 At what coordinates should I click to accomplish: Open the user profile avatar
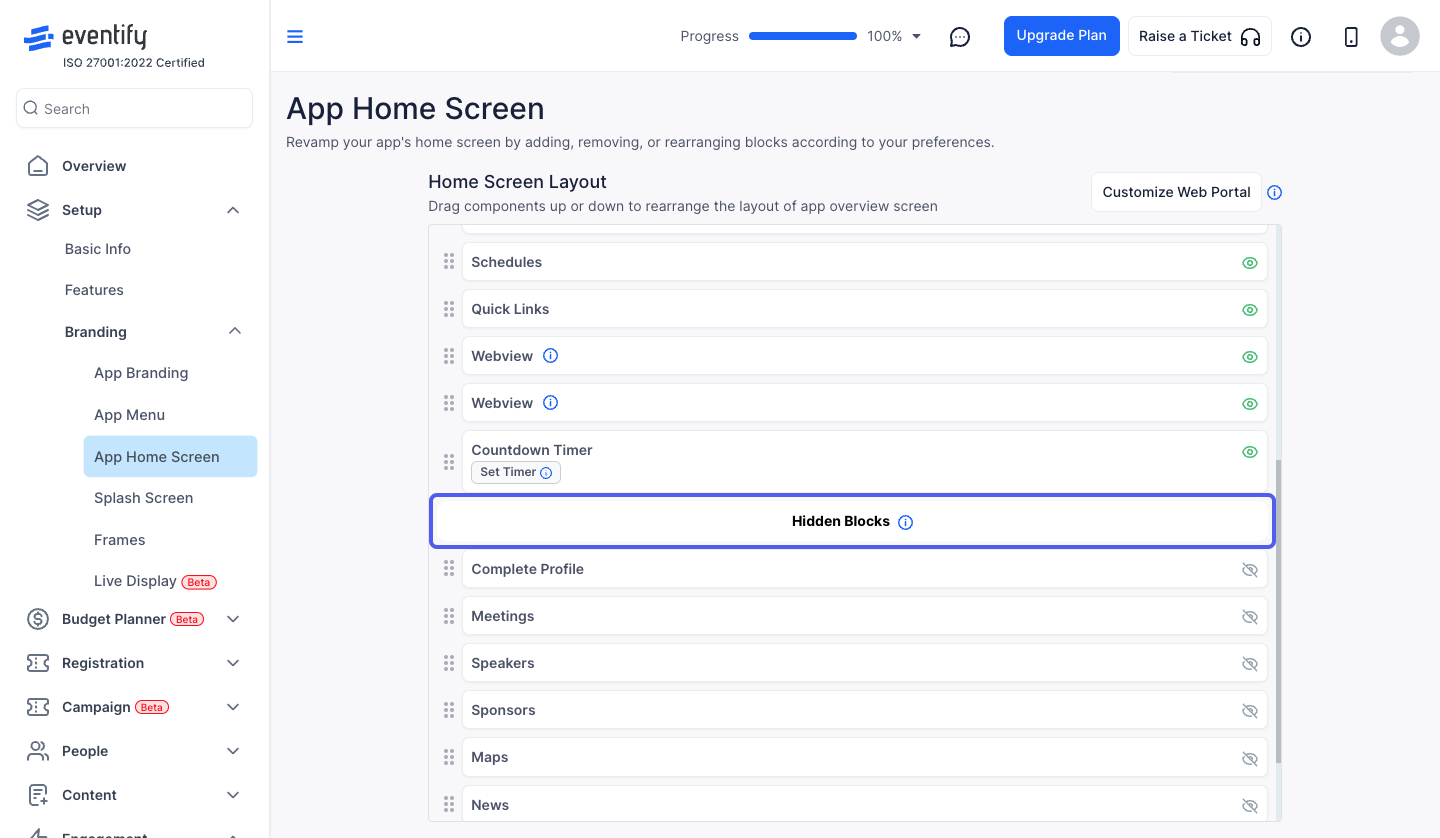tap(1400, 37)
